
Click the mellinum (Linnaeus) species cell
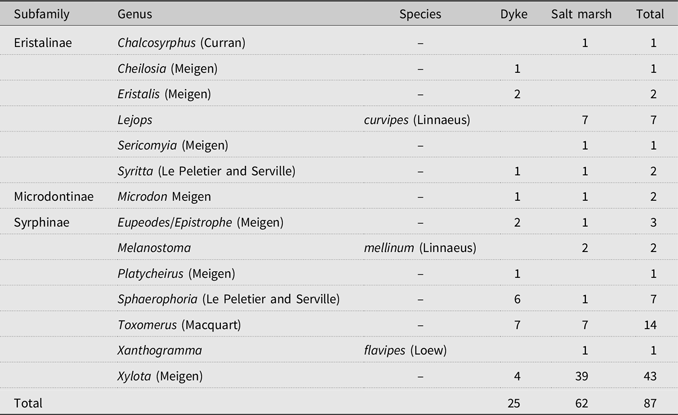pyautogui.click(x=420, y=248)
